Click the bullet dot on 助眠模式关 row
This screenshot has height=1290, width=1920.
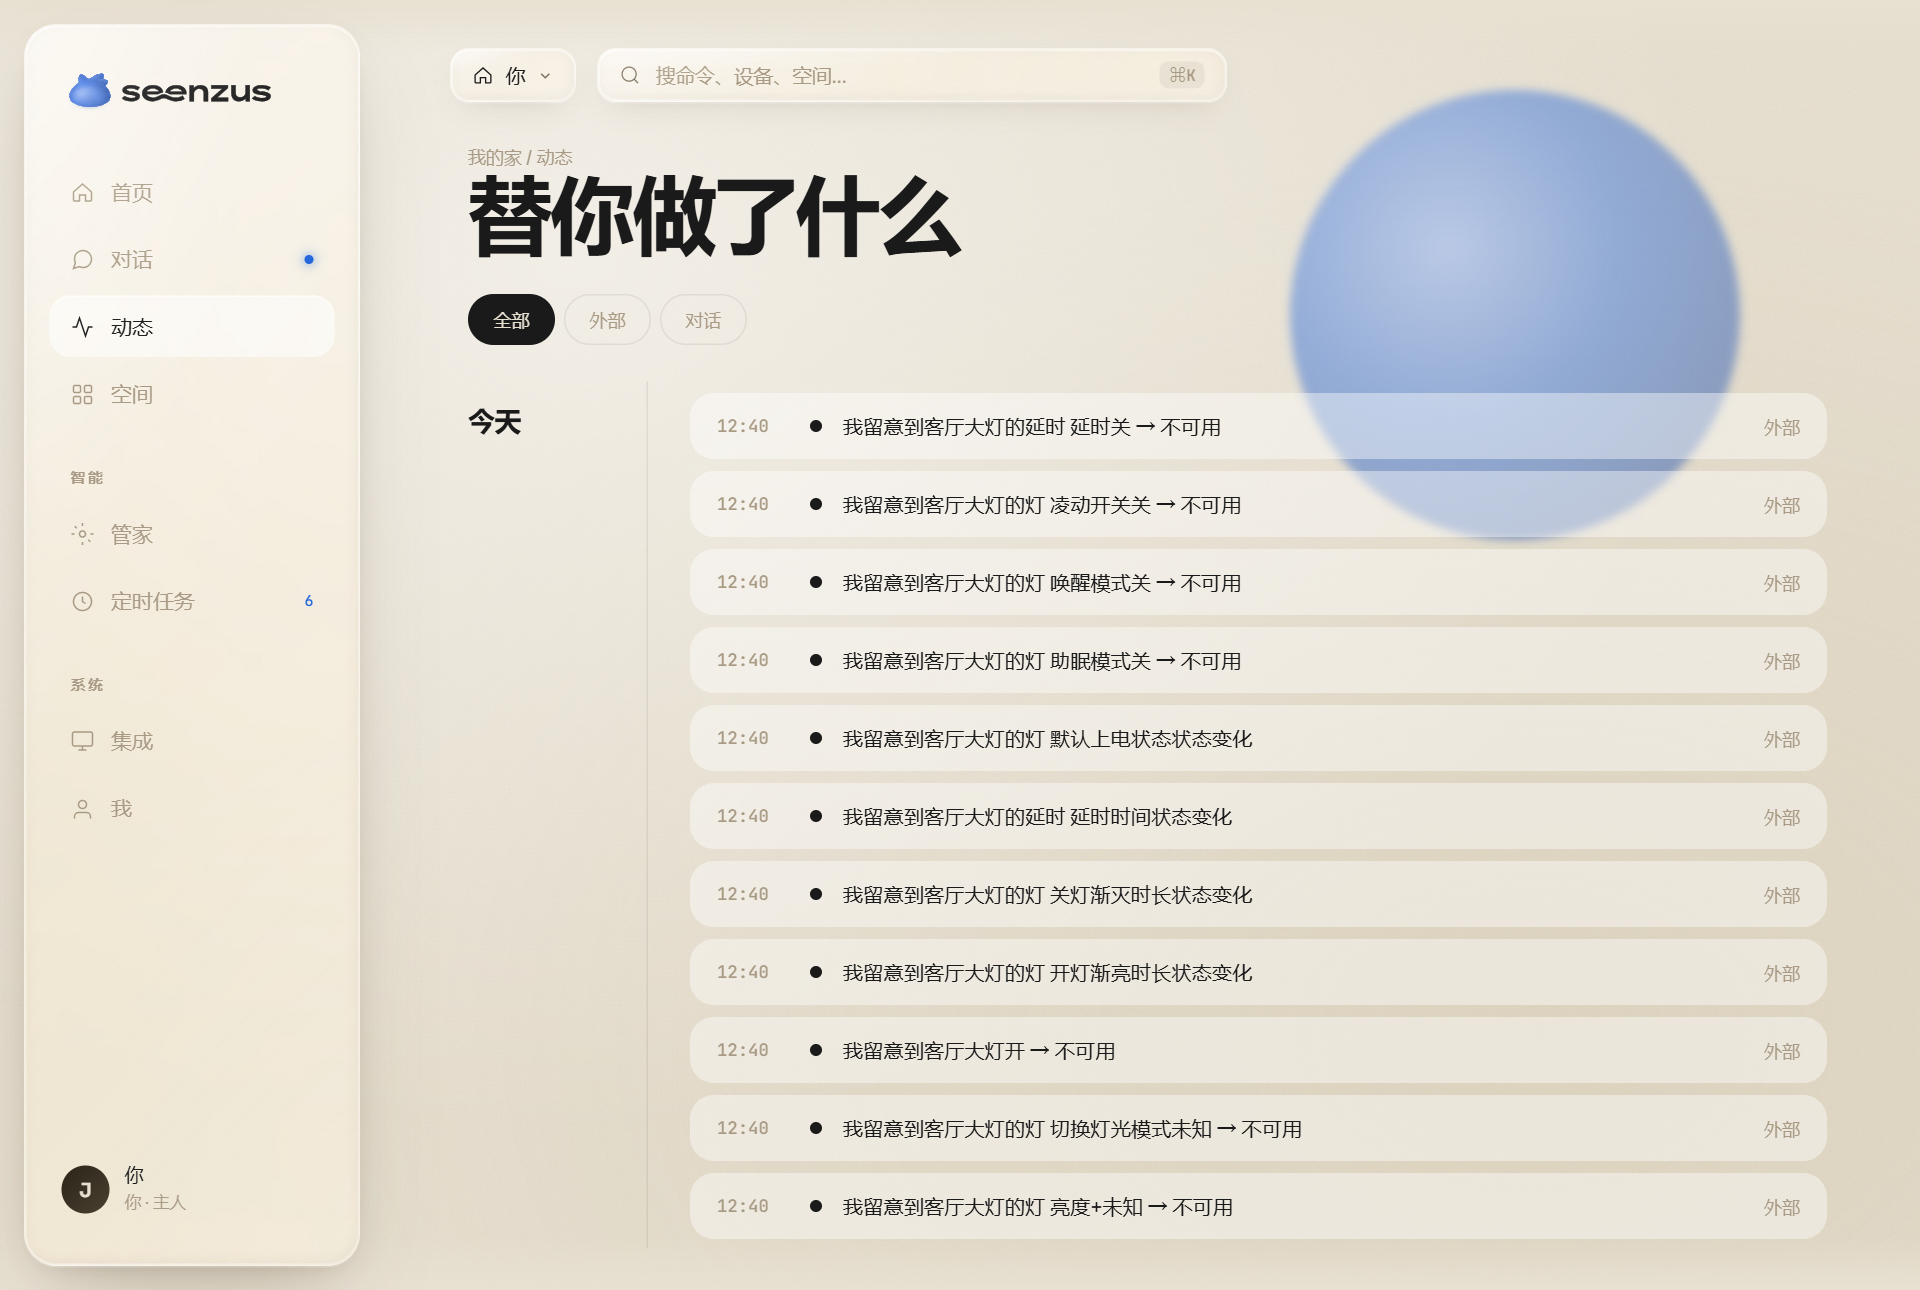tap(816, 660)
